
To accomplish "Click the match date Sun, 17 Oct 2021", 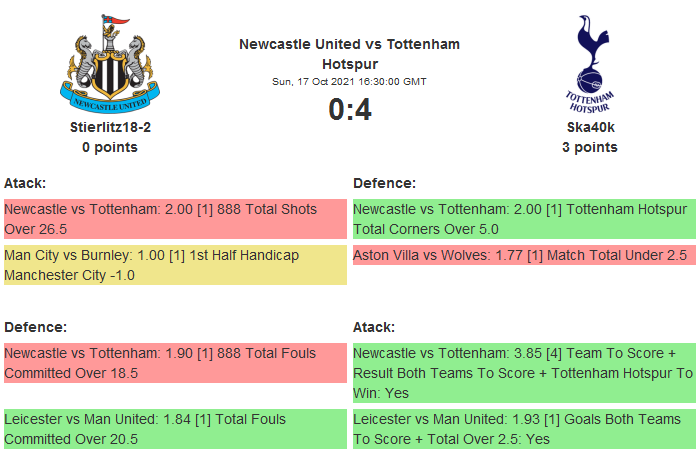I will [x=349, y=81].
